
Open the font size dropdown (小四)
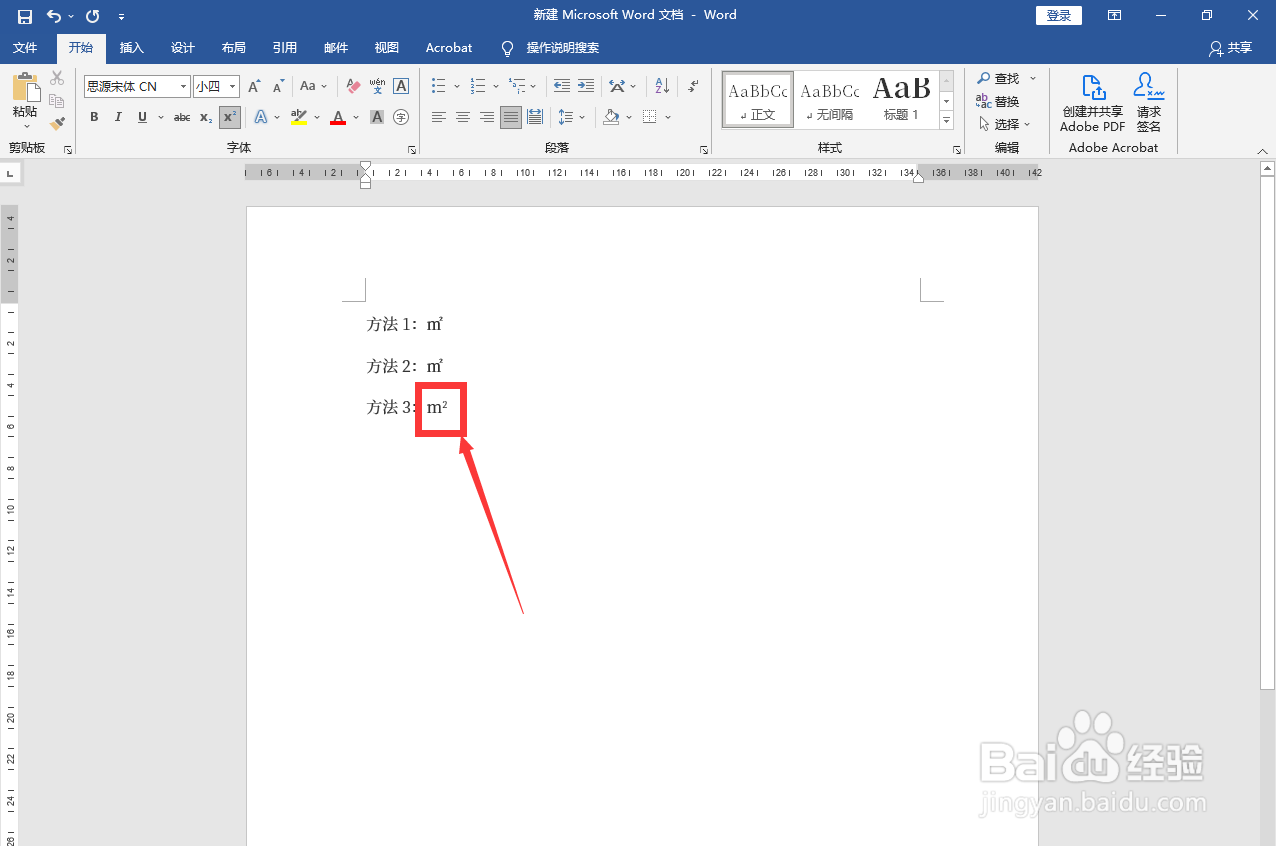[x=233, y=86]
